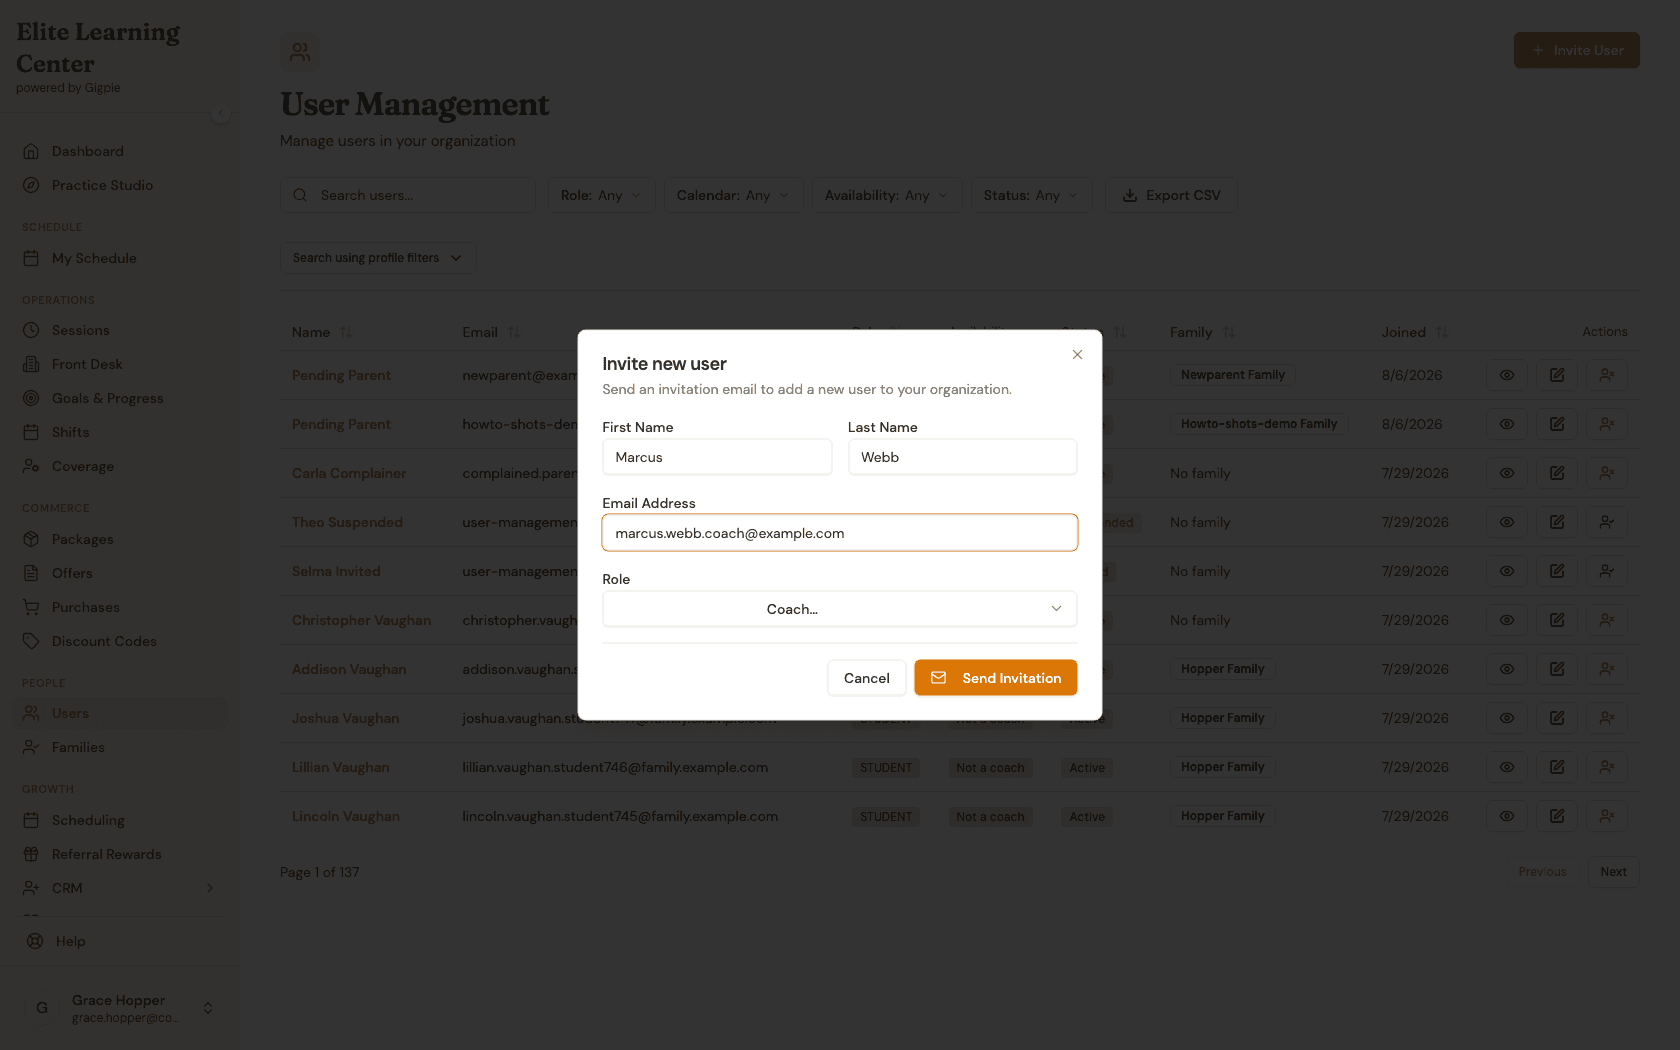Open the Role dropdown showing Coach
The image size is (1680, 1050).
(840, 609)
